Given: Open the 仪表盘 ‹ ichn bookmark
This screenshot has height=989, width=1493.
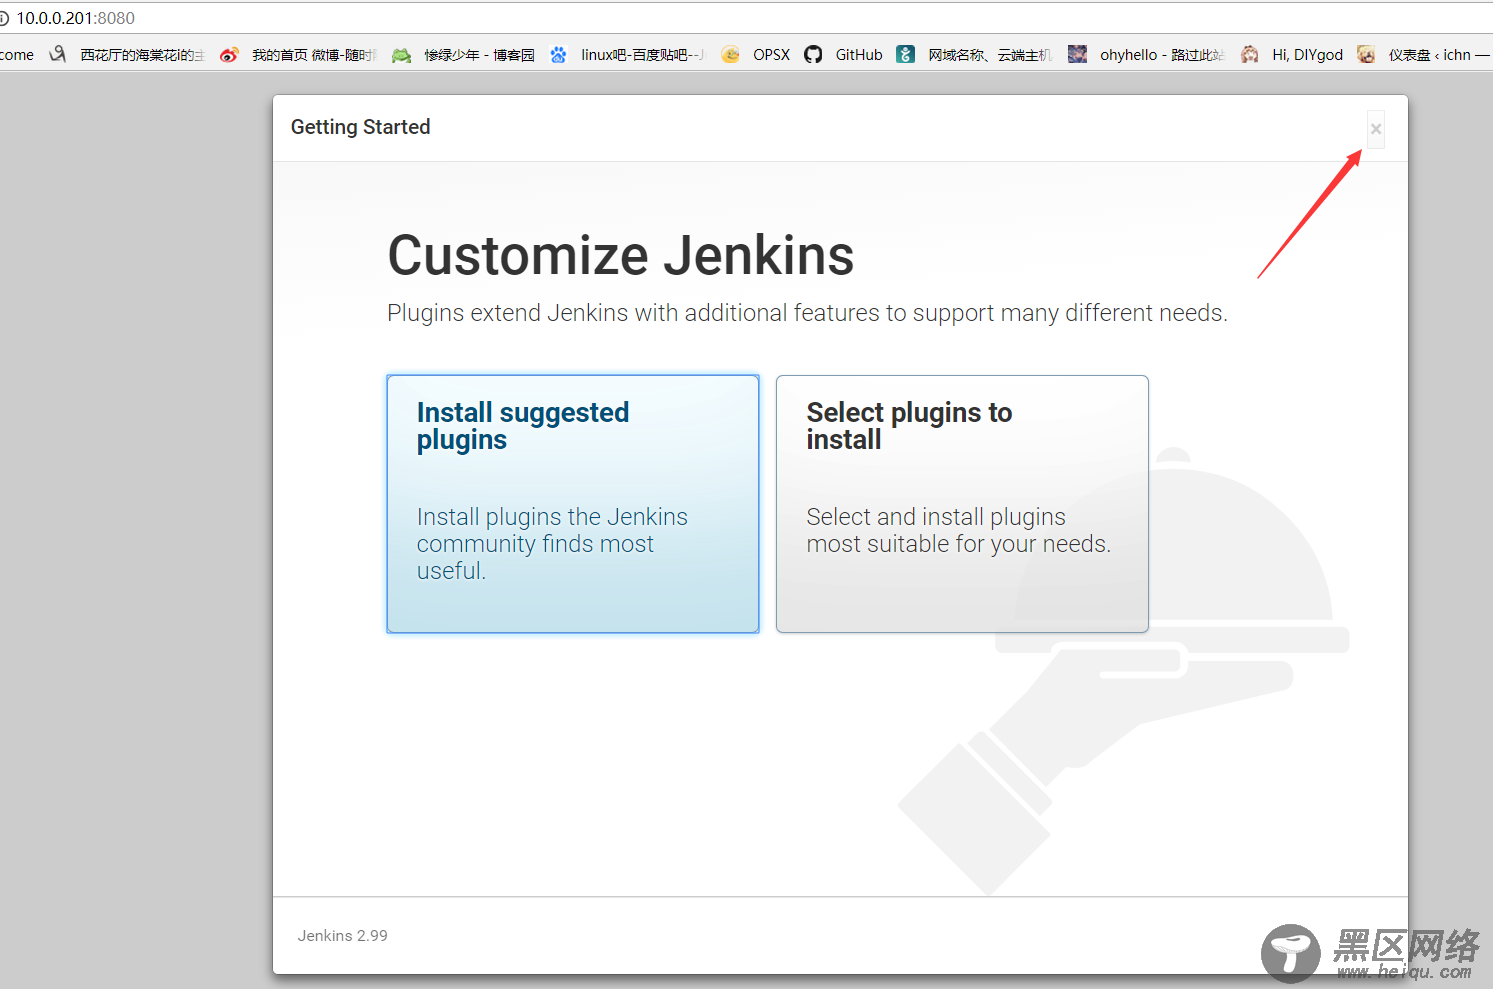Looking at the screenshot, I should [x=1423, y=55].
